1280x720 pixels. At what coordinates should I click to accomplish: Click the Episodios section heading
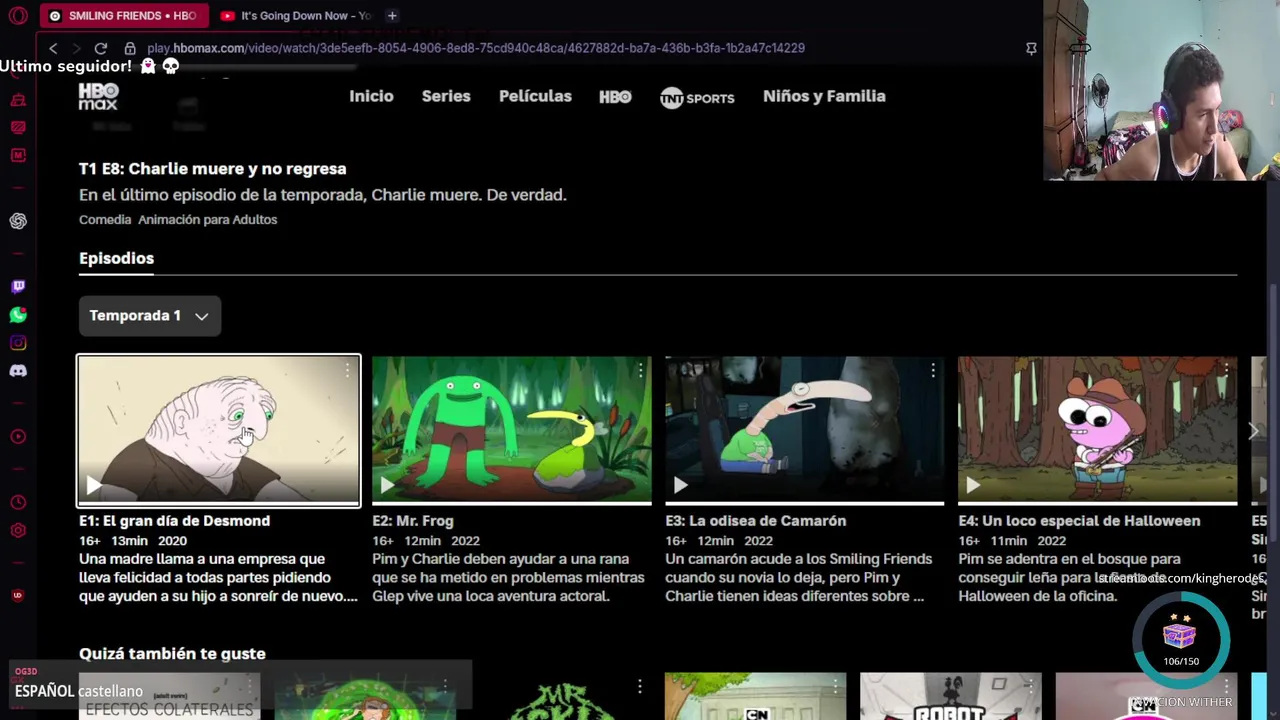click(116, 258)
